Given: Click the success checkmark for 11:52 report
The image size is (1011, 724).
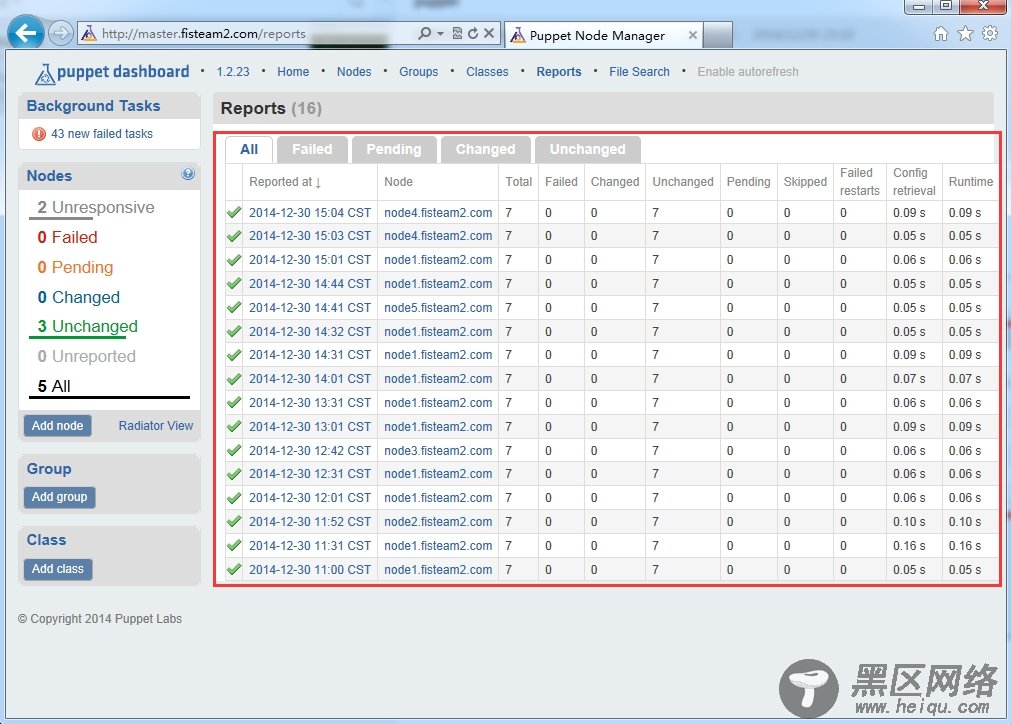Looking at the screenshot, I should tap(234, 522).
